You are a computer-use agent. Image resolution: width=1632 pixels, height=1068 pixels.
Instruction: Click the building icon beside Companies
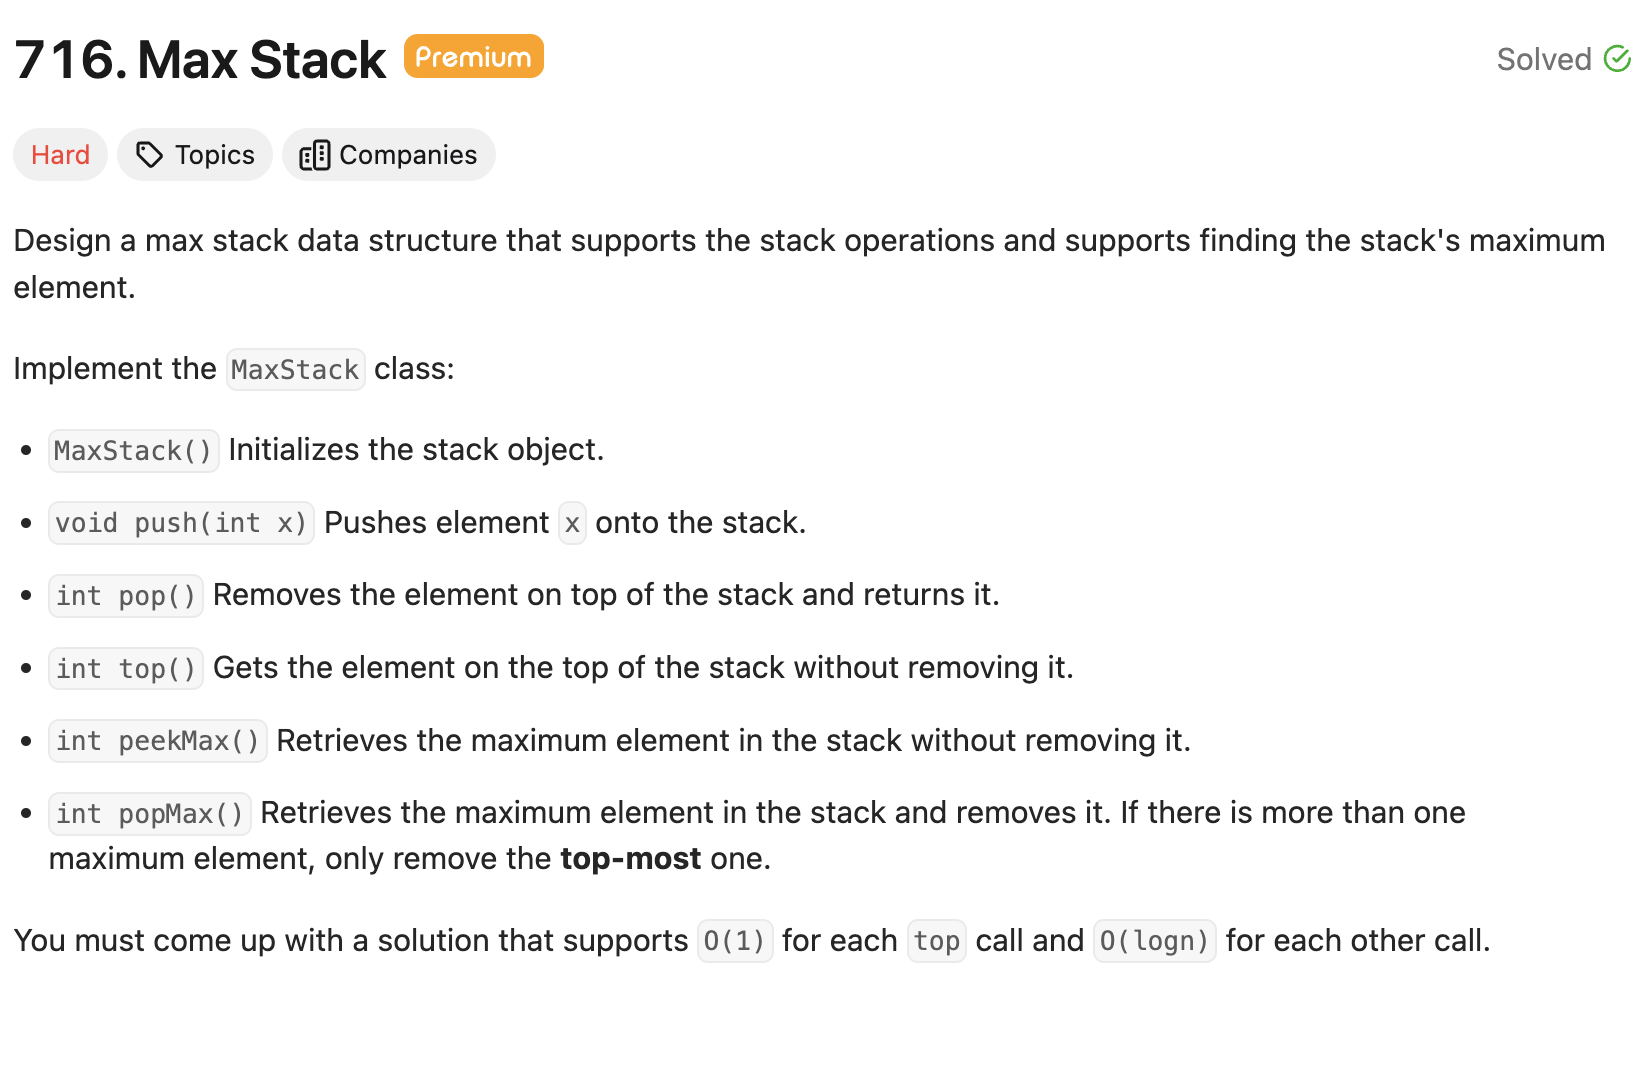tap(315, 155)
